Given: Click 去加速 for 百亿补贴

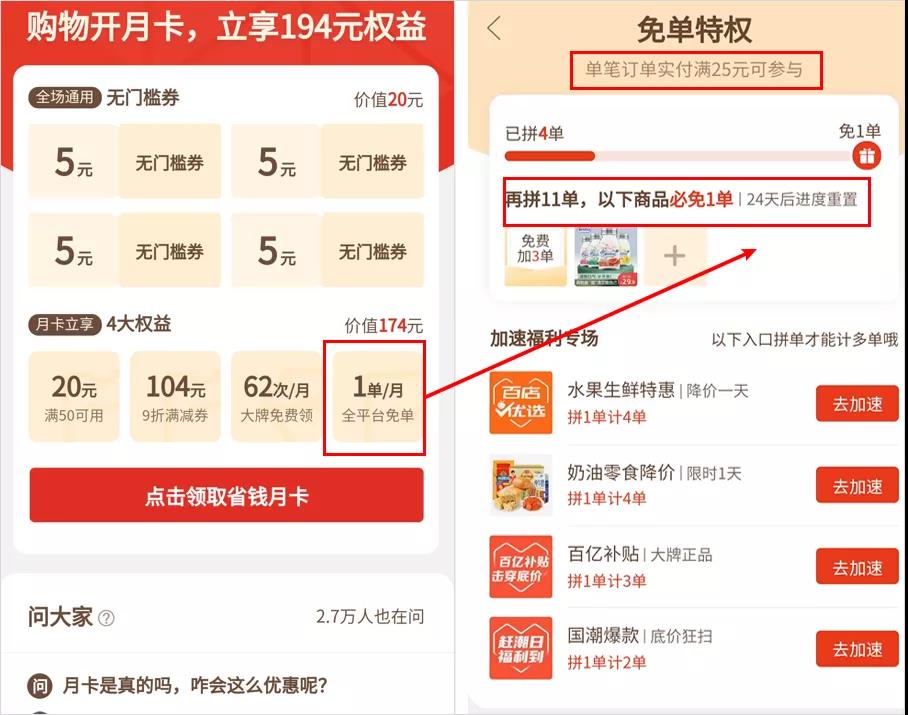Looking at the screenshot, I should coord(857,567).
